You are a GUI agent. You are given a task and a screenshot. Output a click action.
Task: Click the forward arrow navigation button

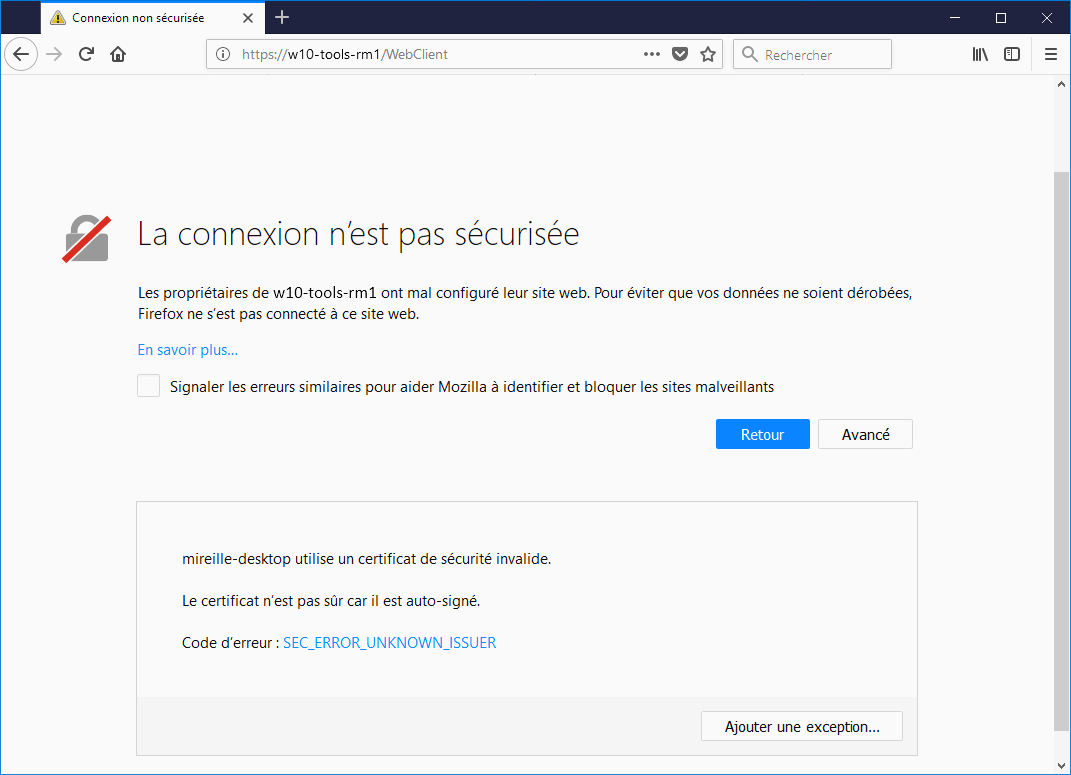pos(54,54)
